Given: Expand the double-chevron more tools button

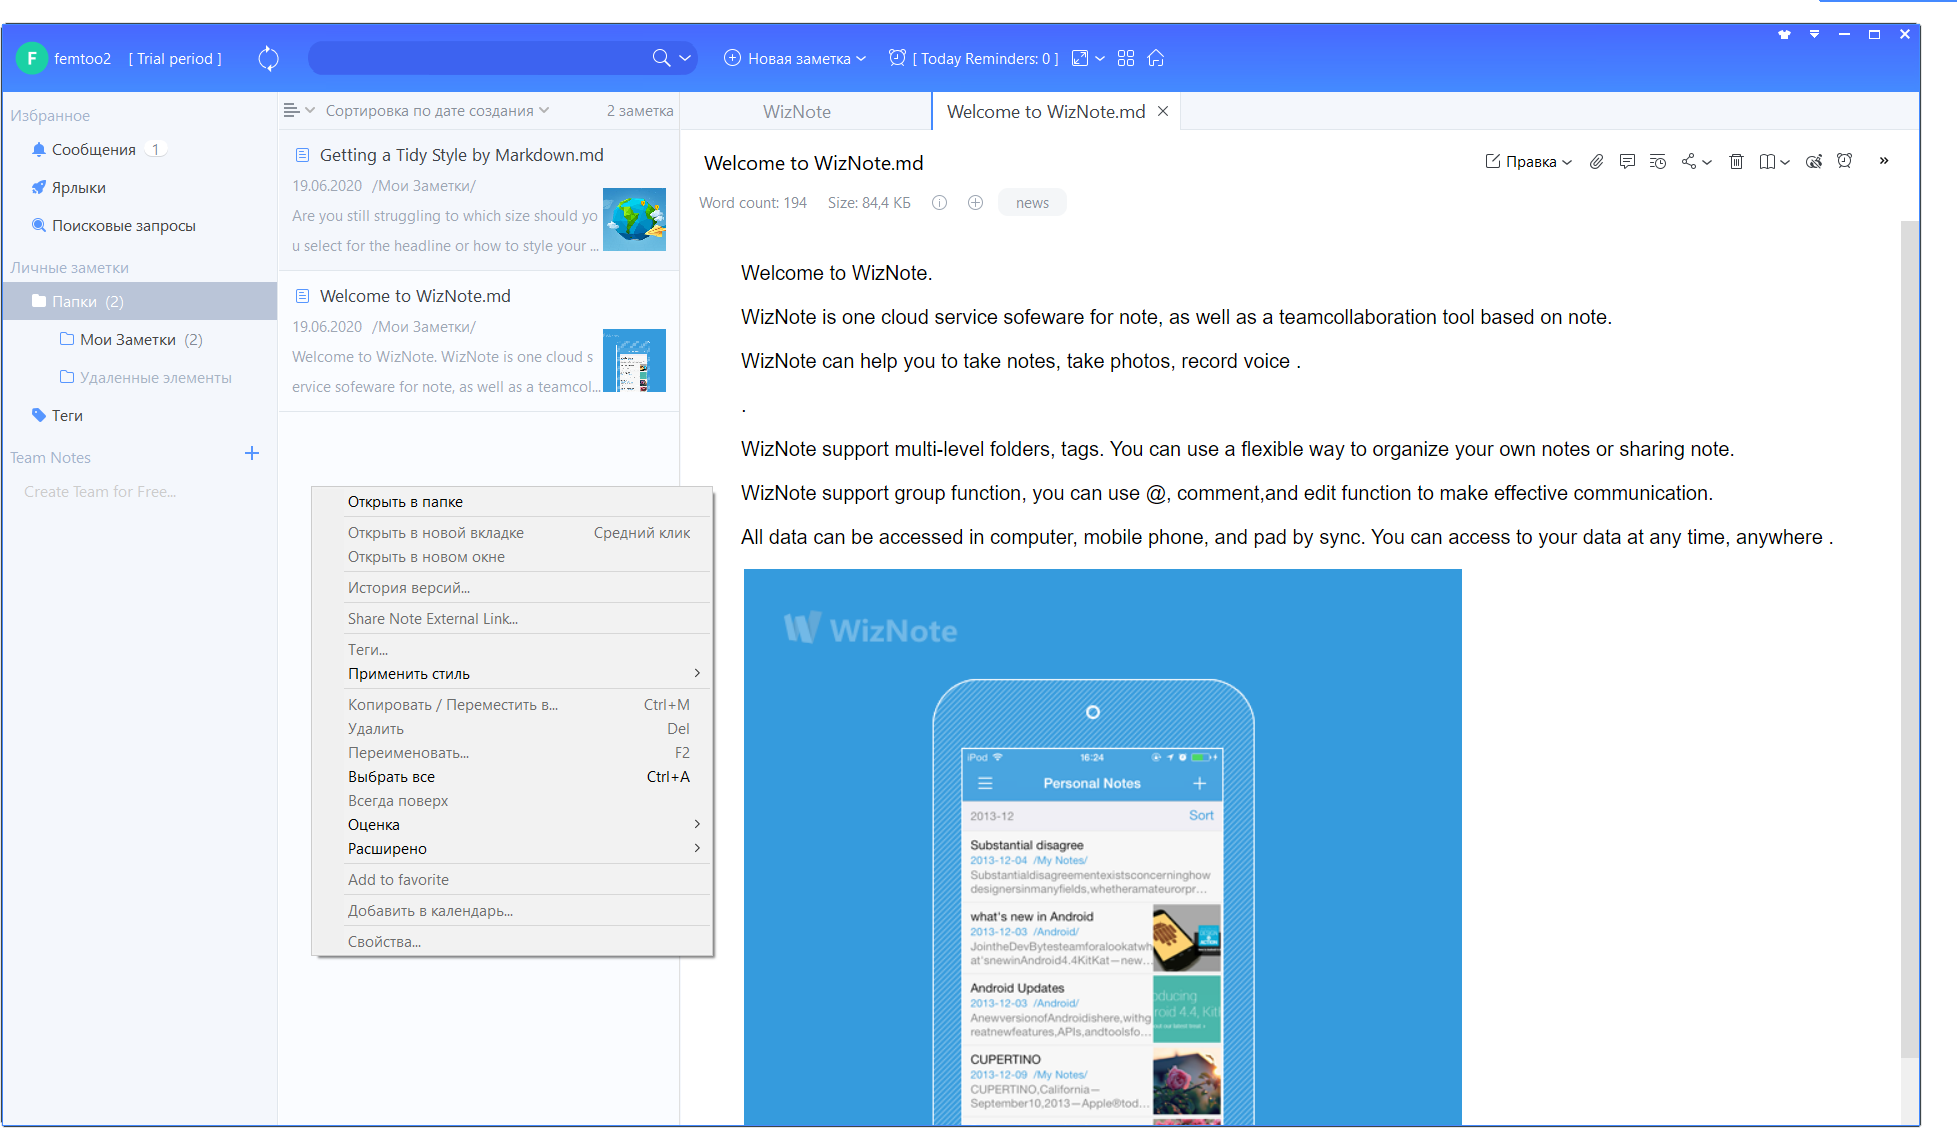Looking at the screenshot, I should [x=1884, y=160].
